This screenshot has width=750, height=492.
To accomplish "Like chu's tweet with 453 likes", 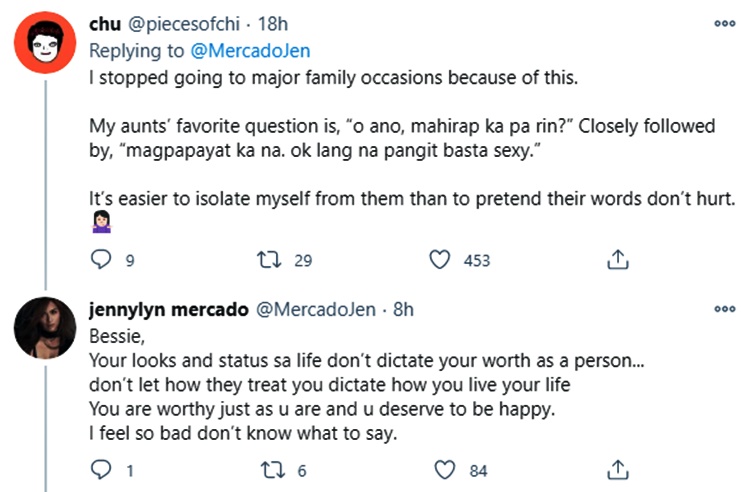I will pos(439,260).
